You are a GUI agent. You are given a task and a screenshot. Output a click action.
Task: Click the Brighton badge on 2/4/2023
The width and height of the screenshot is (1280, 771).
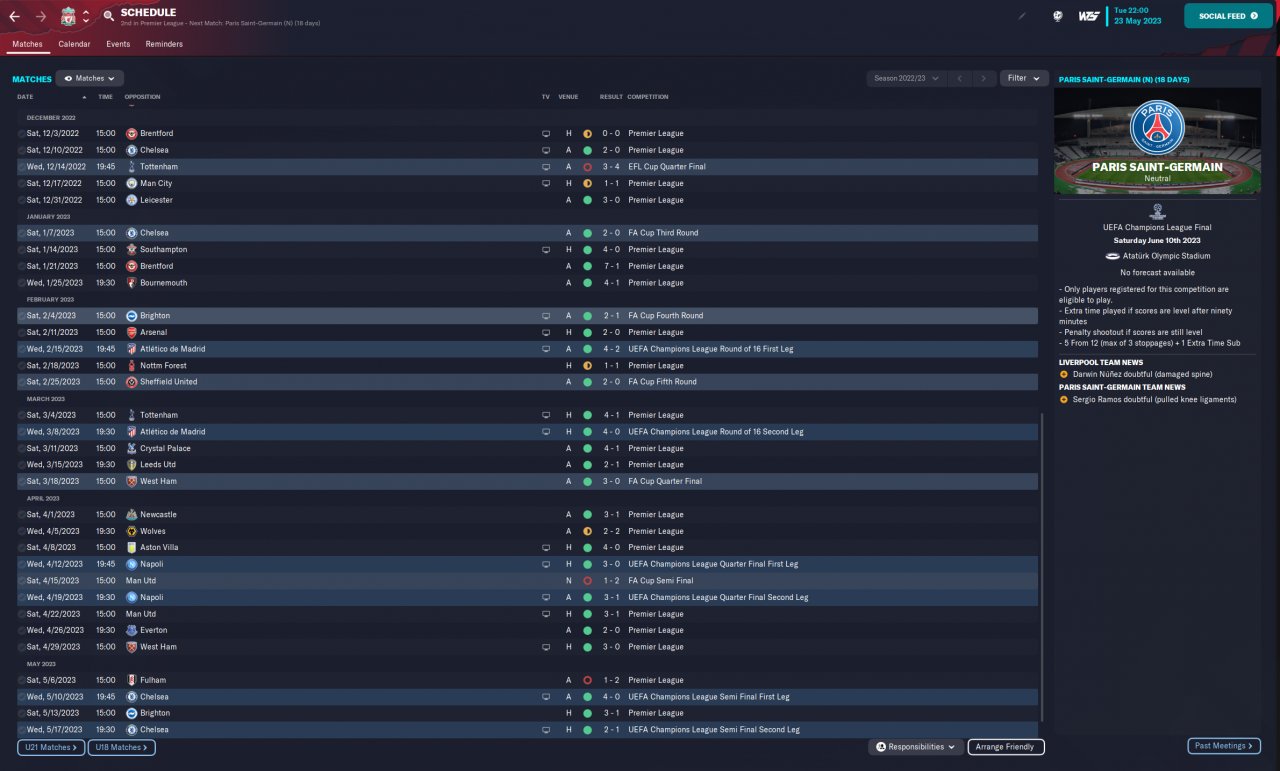click(x=131, y=315)
